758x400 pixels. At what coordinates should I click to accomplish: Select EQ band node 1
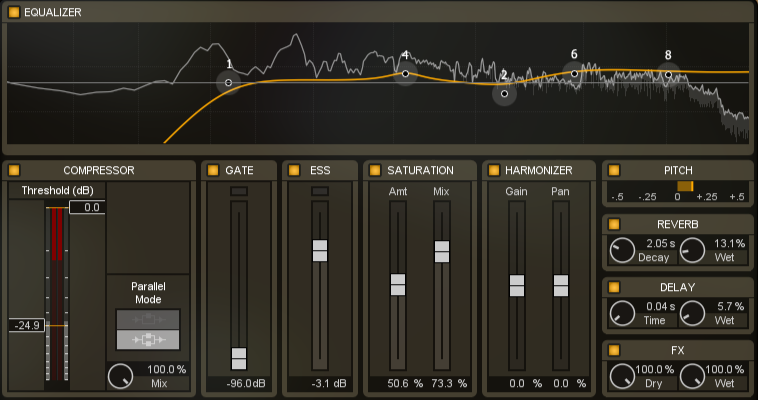(229, 83)
